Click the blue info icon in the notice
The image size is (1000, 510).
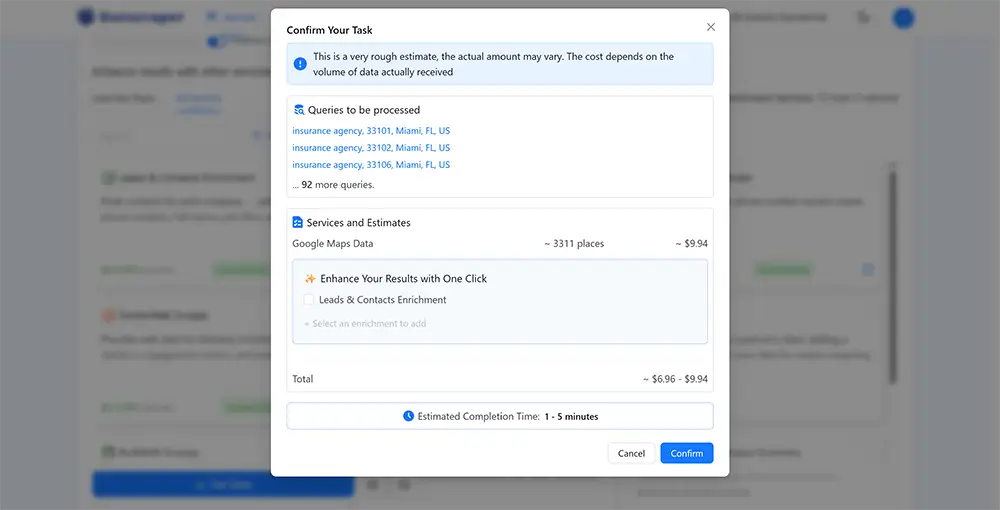[300, 64]
